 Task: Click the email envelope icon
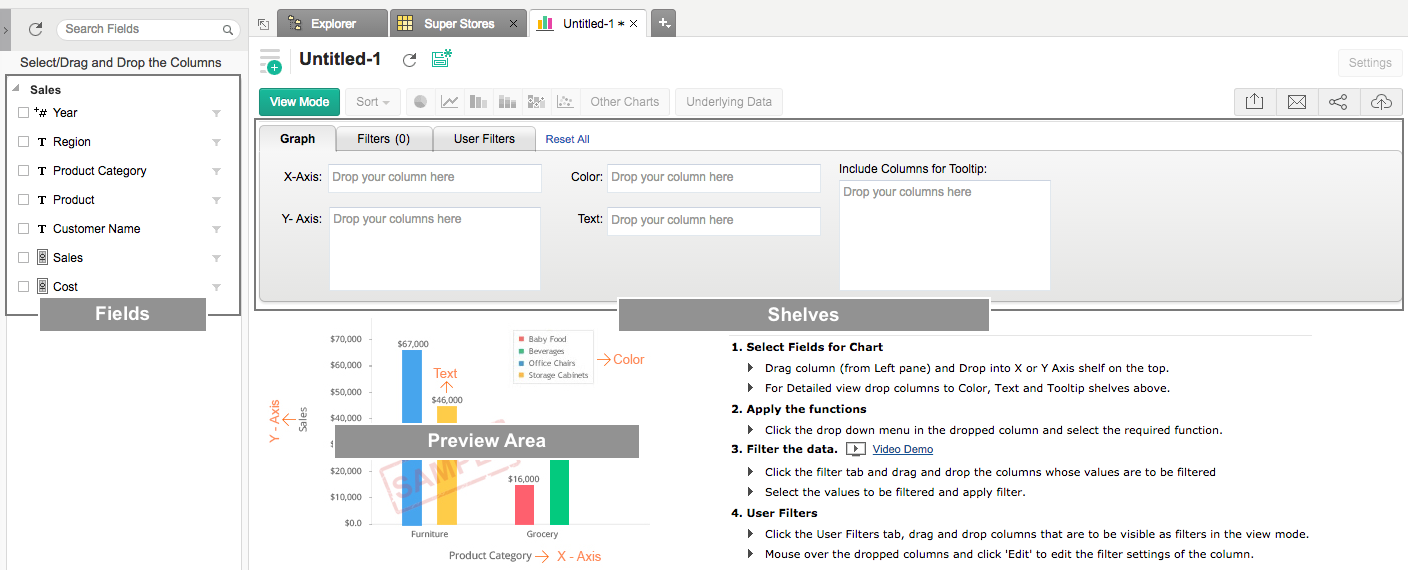(1297, 102)
